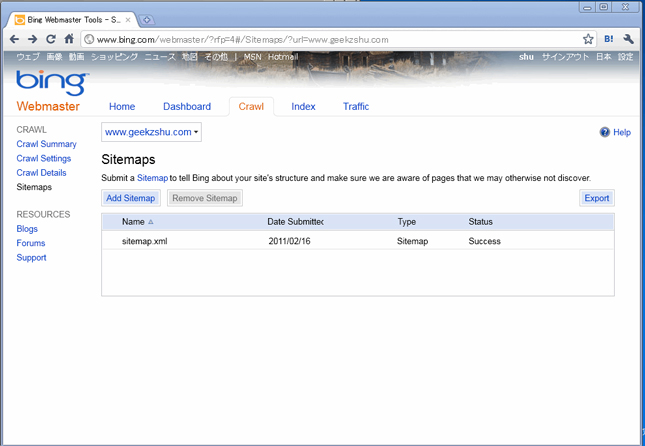Open the Hotmail link in the top bar
The width and height of the screenshot is (645, 446).
(283, 57)
